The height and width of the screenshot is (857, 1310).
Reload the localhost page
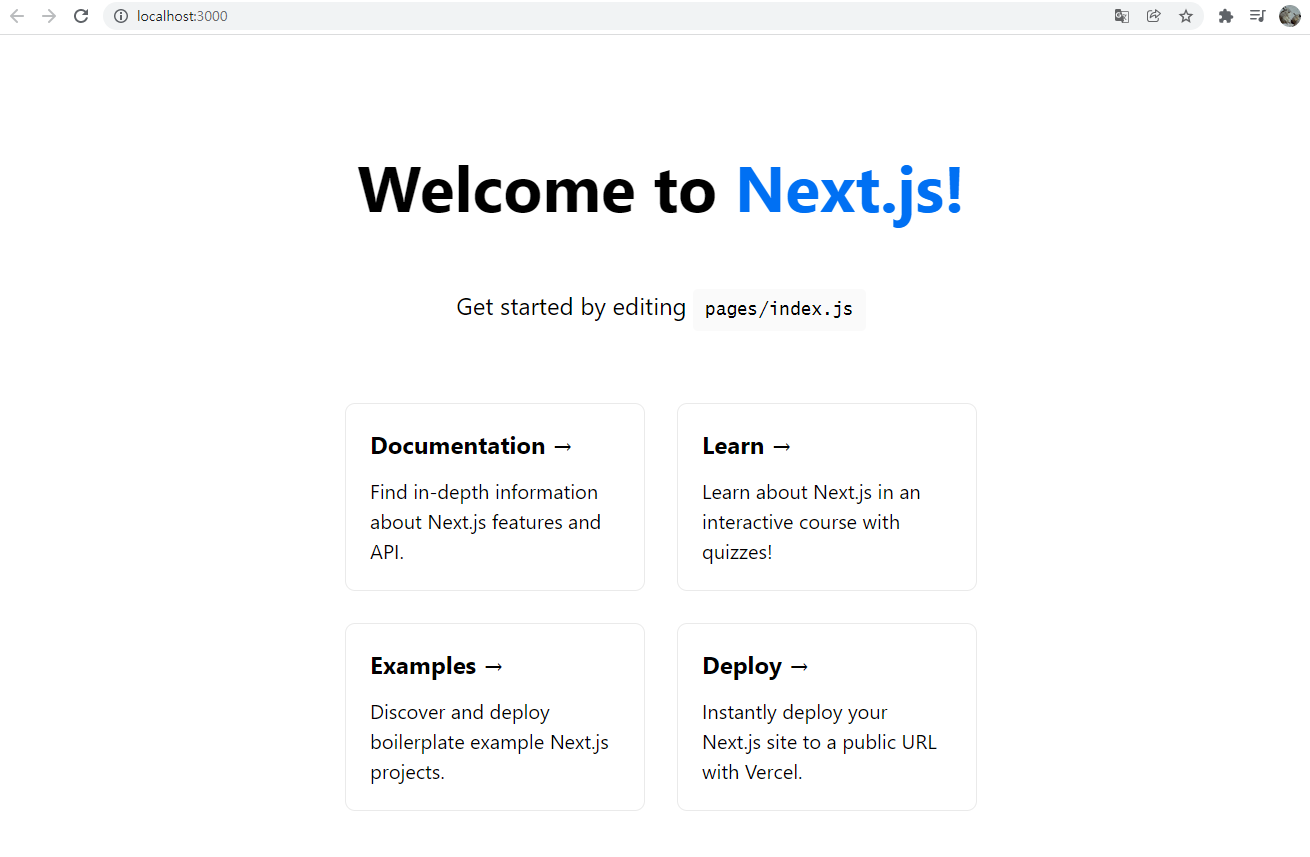82,16
